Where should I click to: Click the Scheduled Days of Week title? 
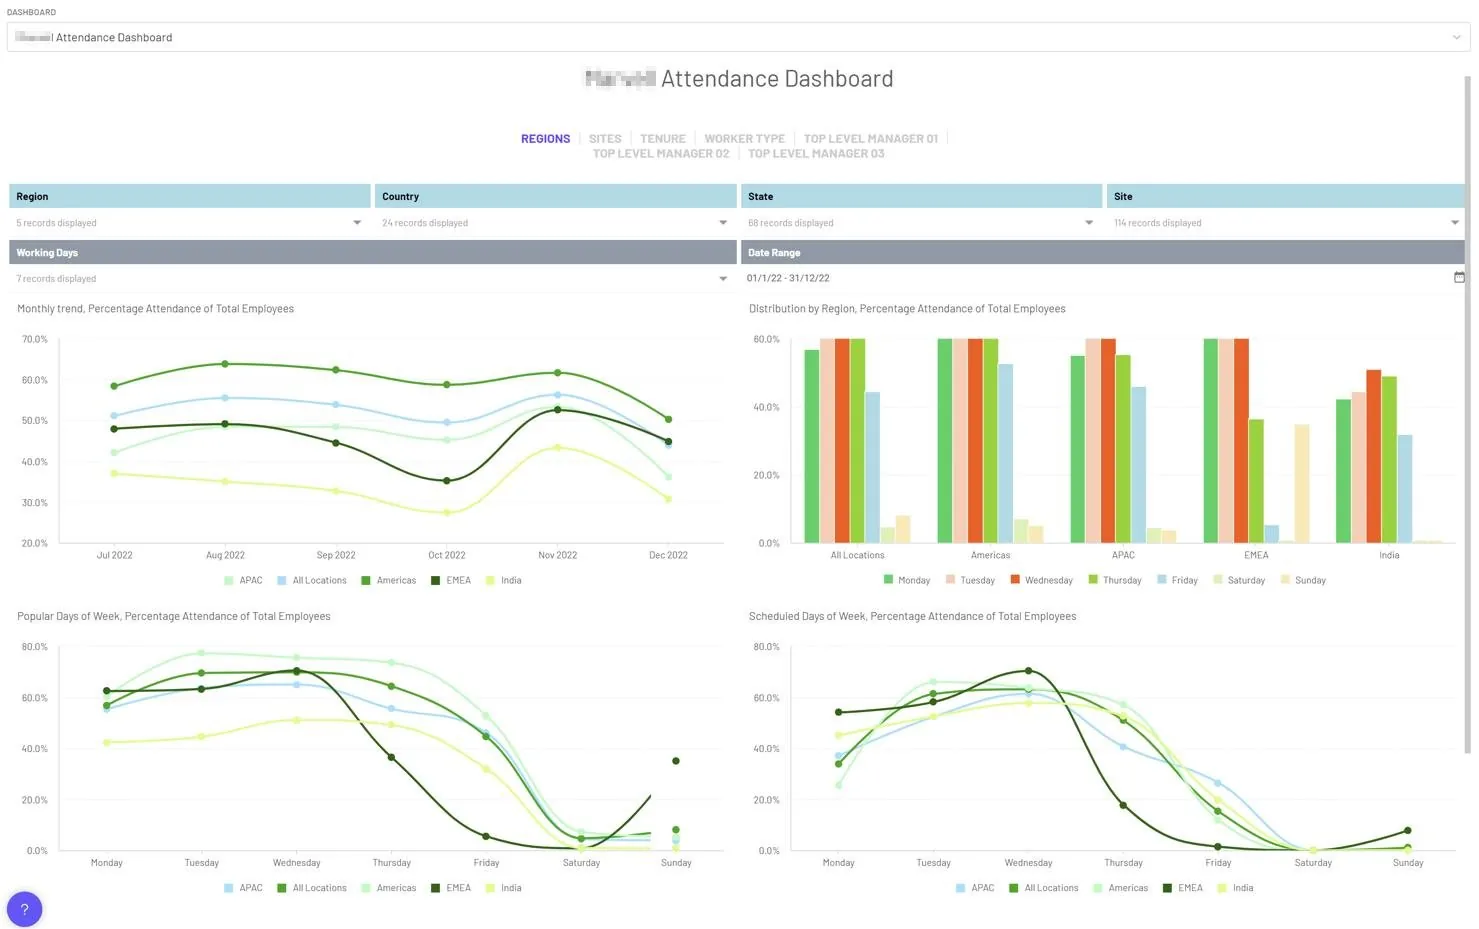click(x=912, y=616)
